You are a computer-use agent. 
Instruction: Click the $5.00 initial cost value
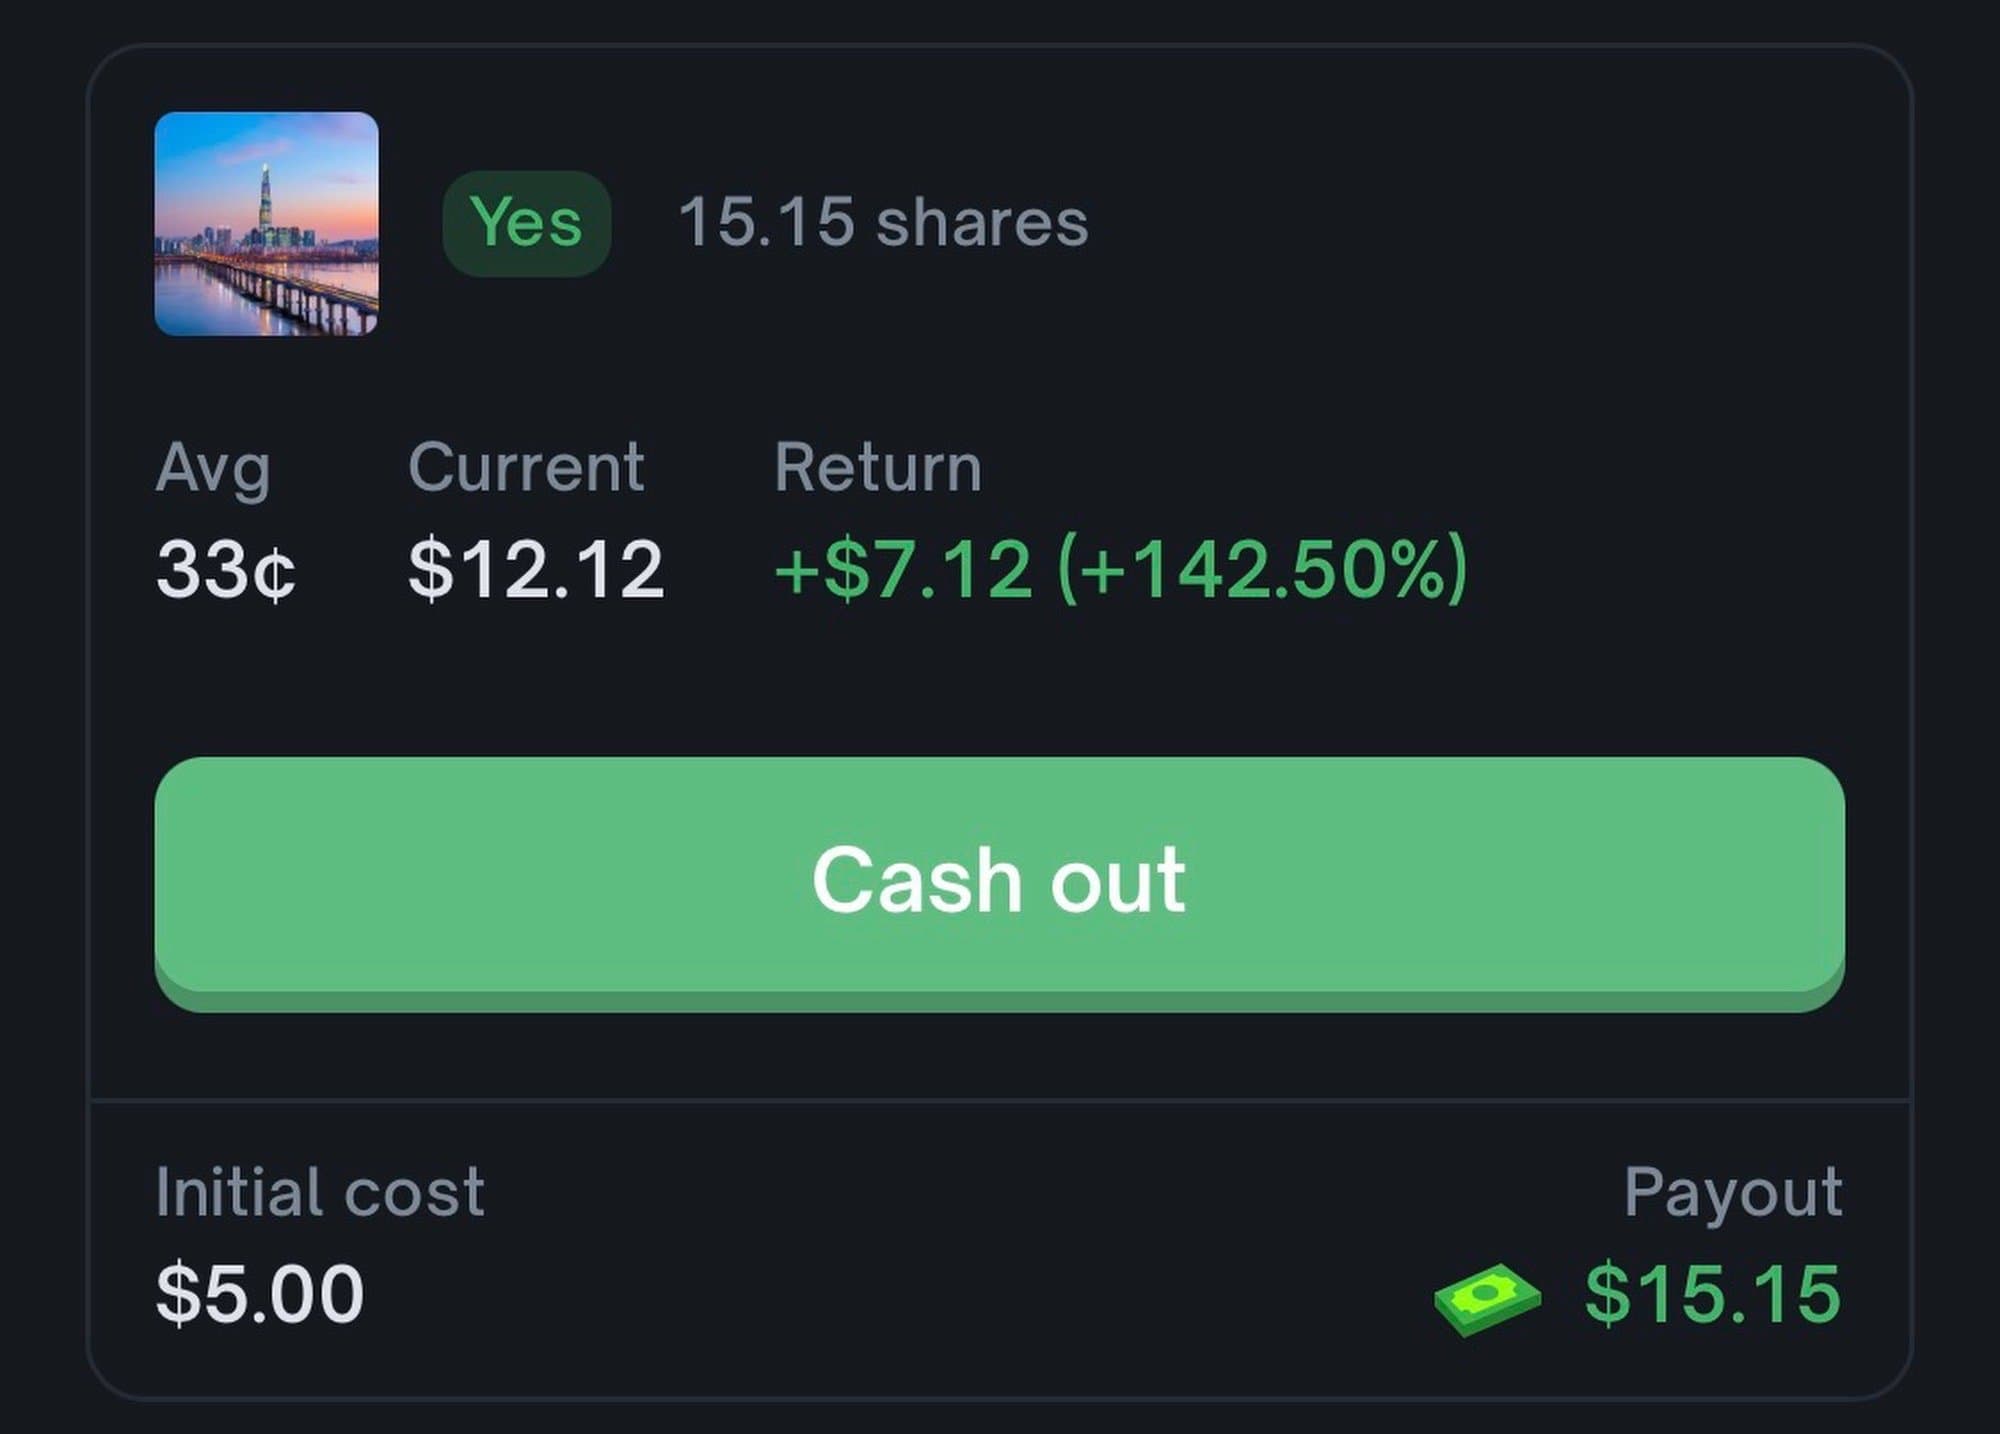point(260,1294)
